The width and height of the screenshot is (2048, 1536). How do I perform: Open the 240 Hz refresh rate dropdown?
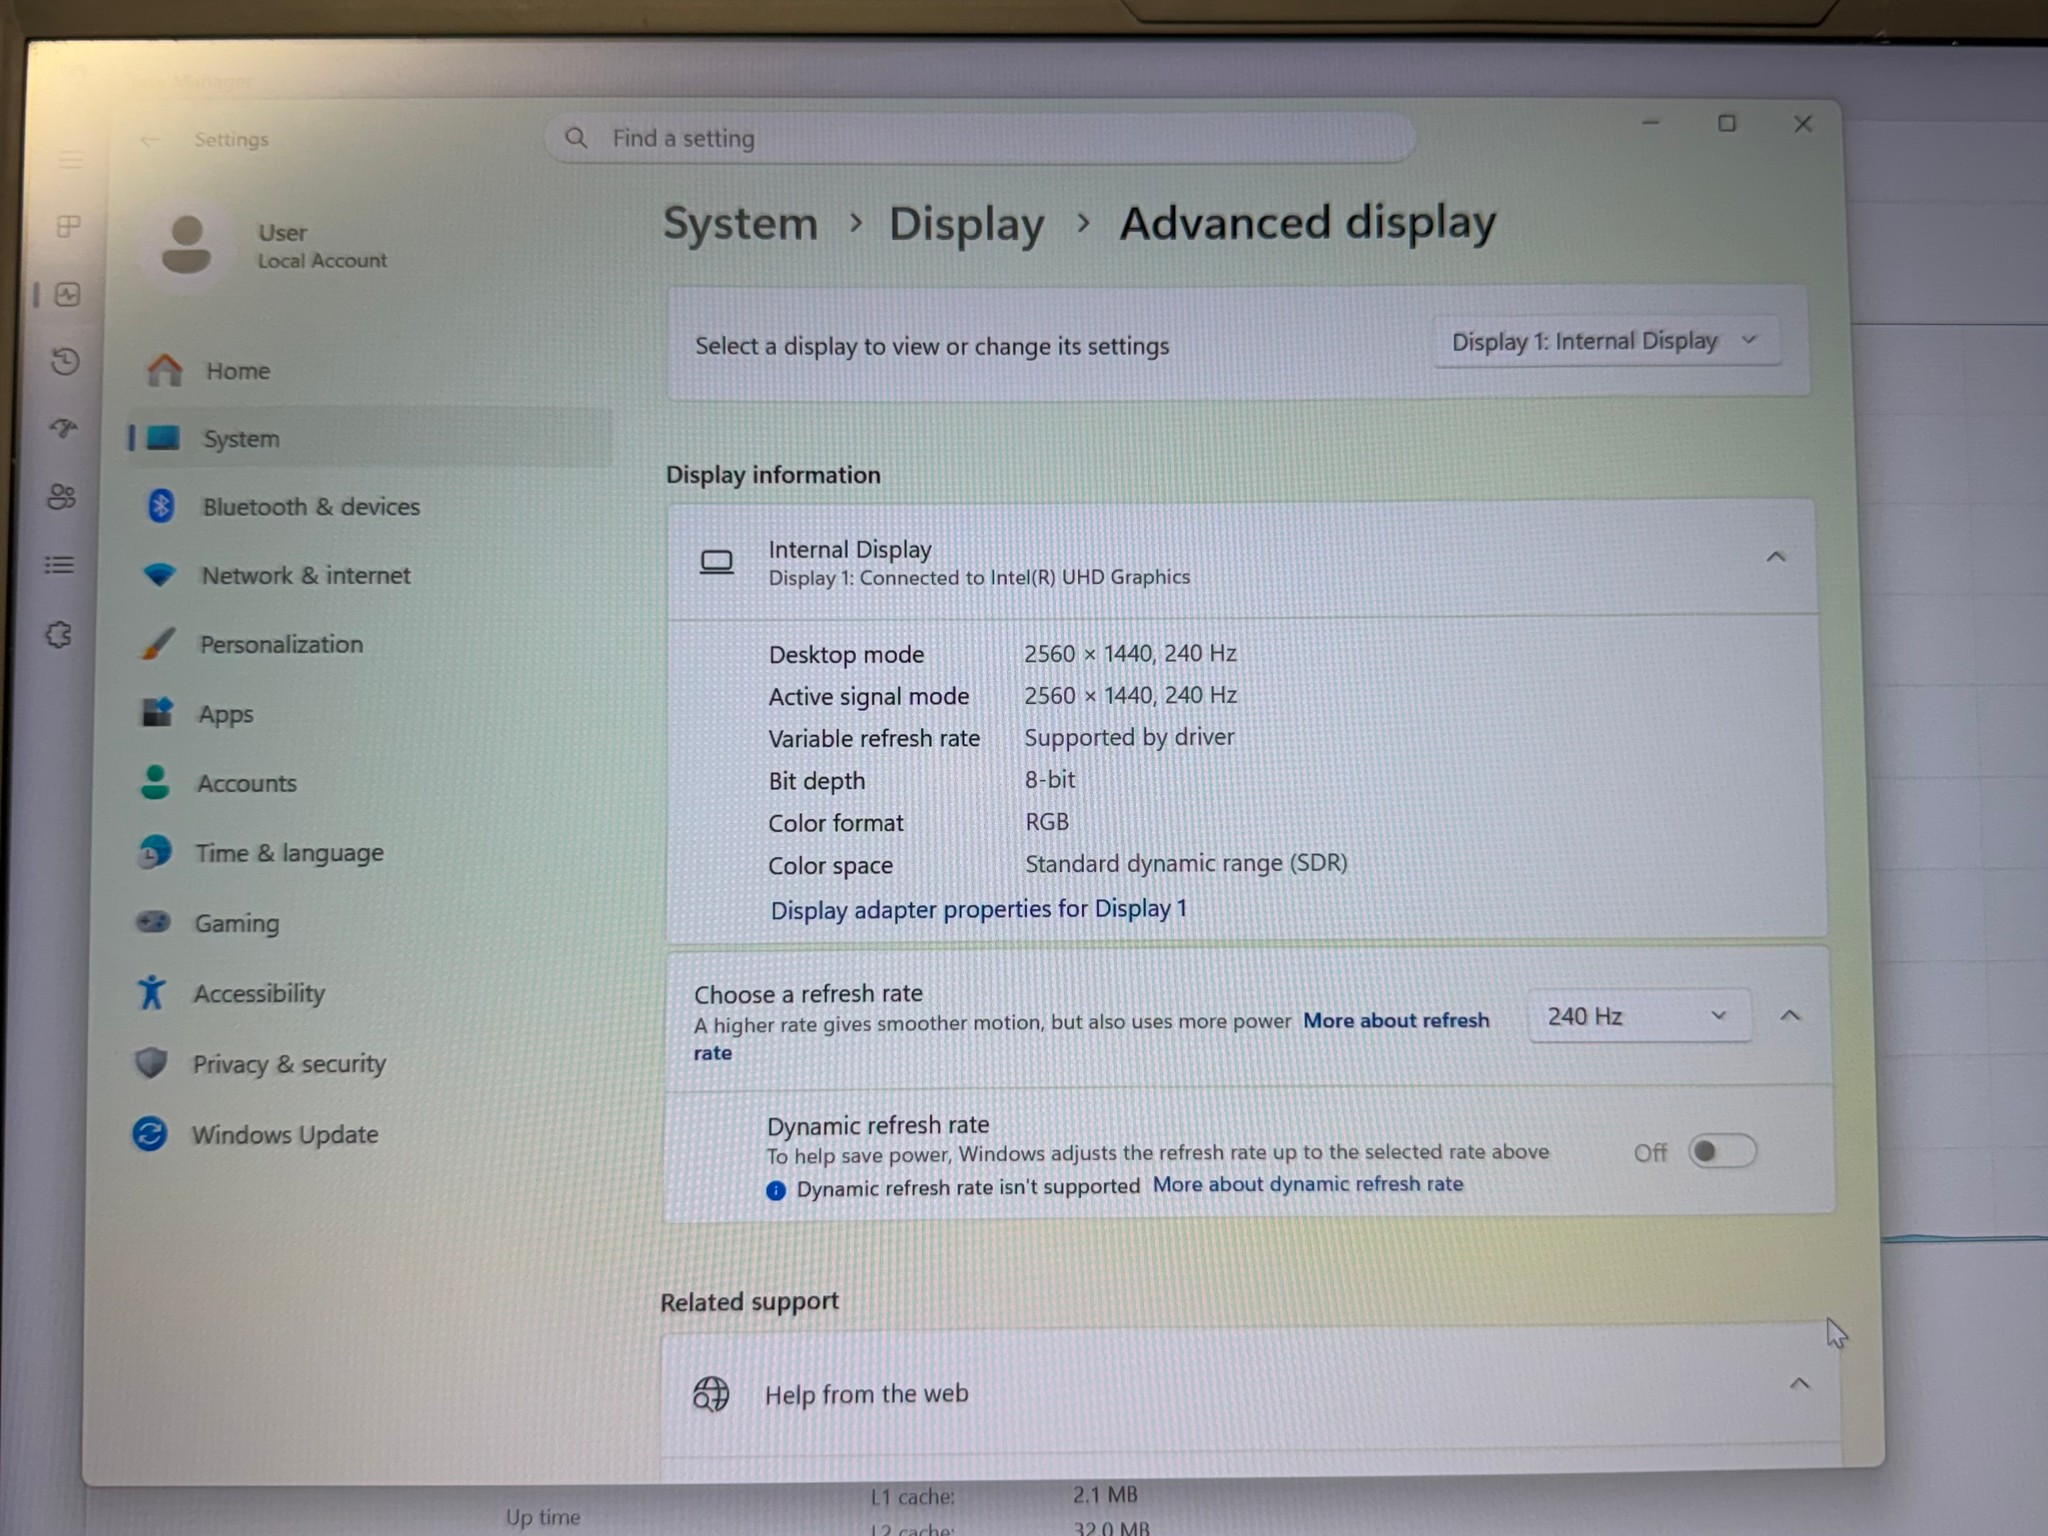click(1639, 1016)
